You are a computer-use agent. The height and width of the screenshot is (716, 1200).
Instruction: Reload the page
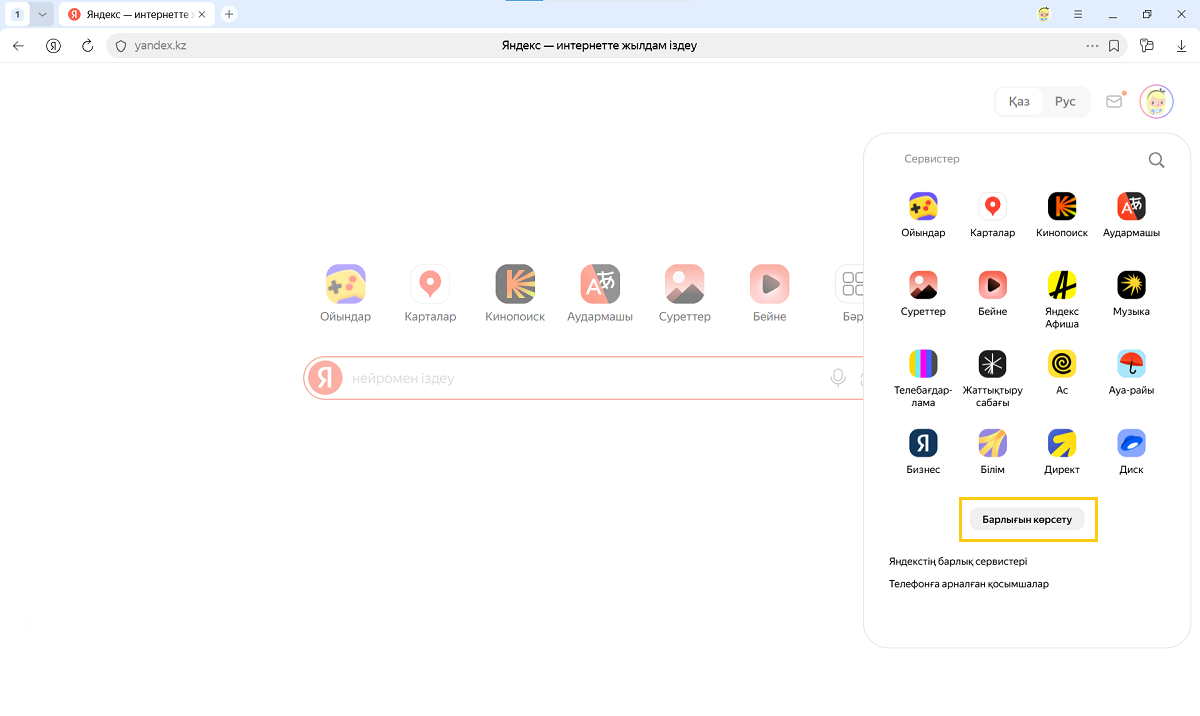[x=87, y=45]
